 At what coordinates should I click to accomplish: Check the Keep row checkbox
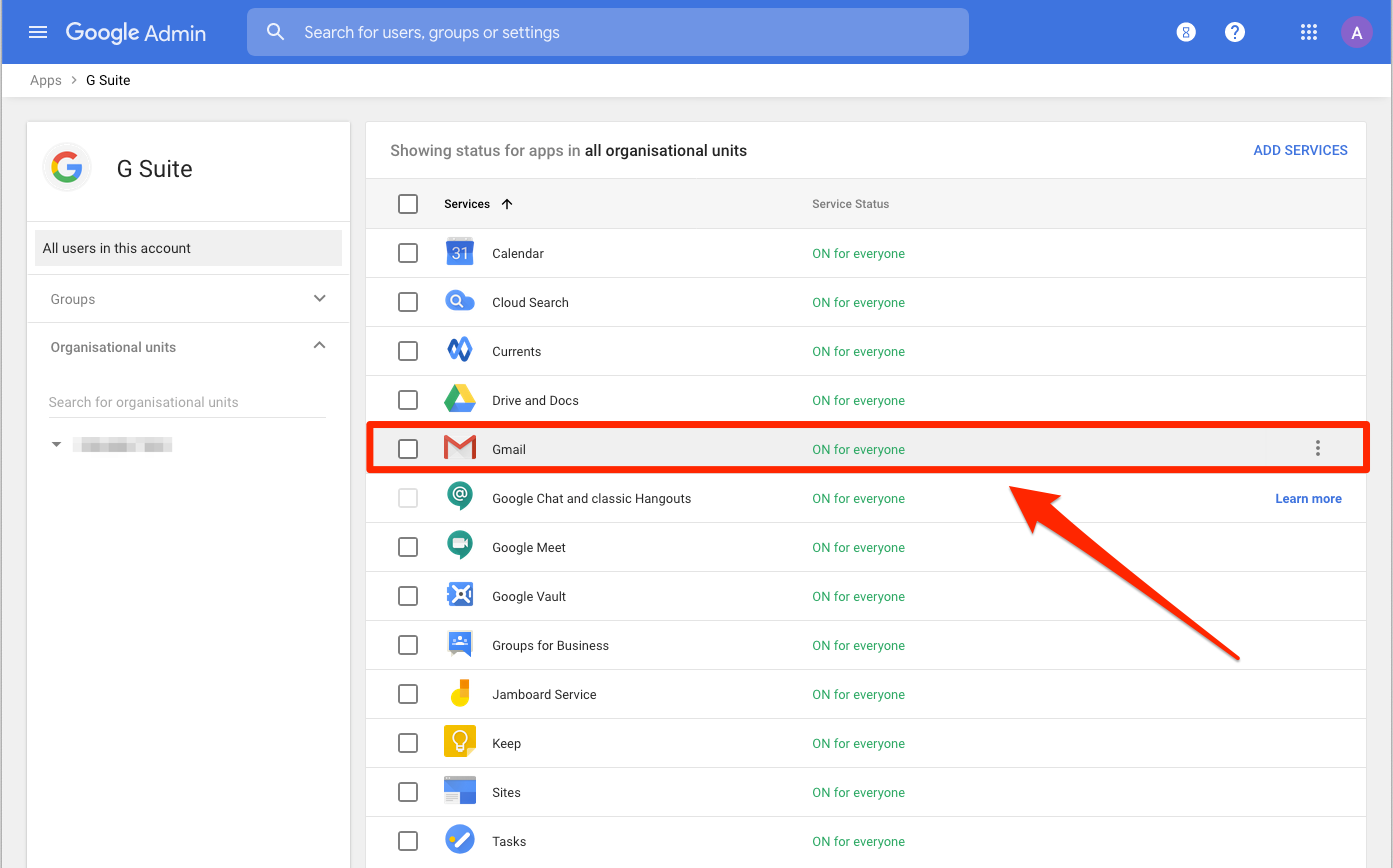click(x=408, y=743)
